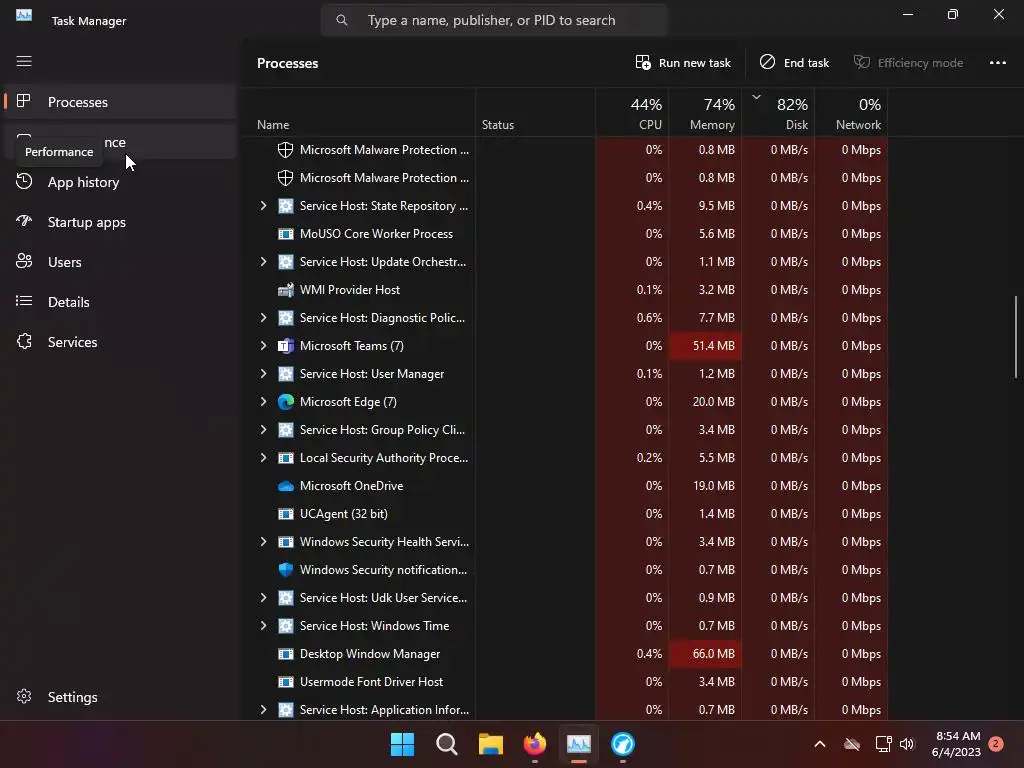
Task: Click the blue circular app icon on taskbar
Action: (622, 744)
